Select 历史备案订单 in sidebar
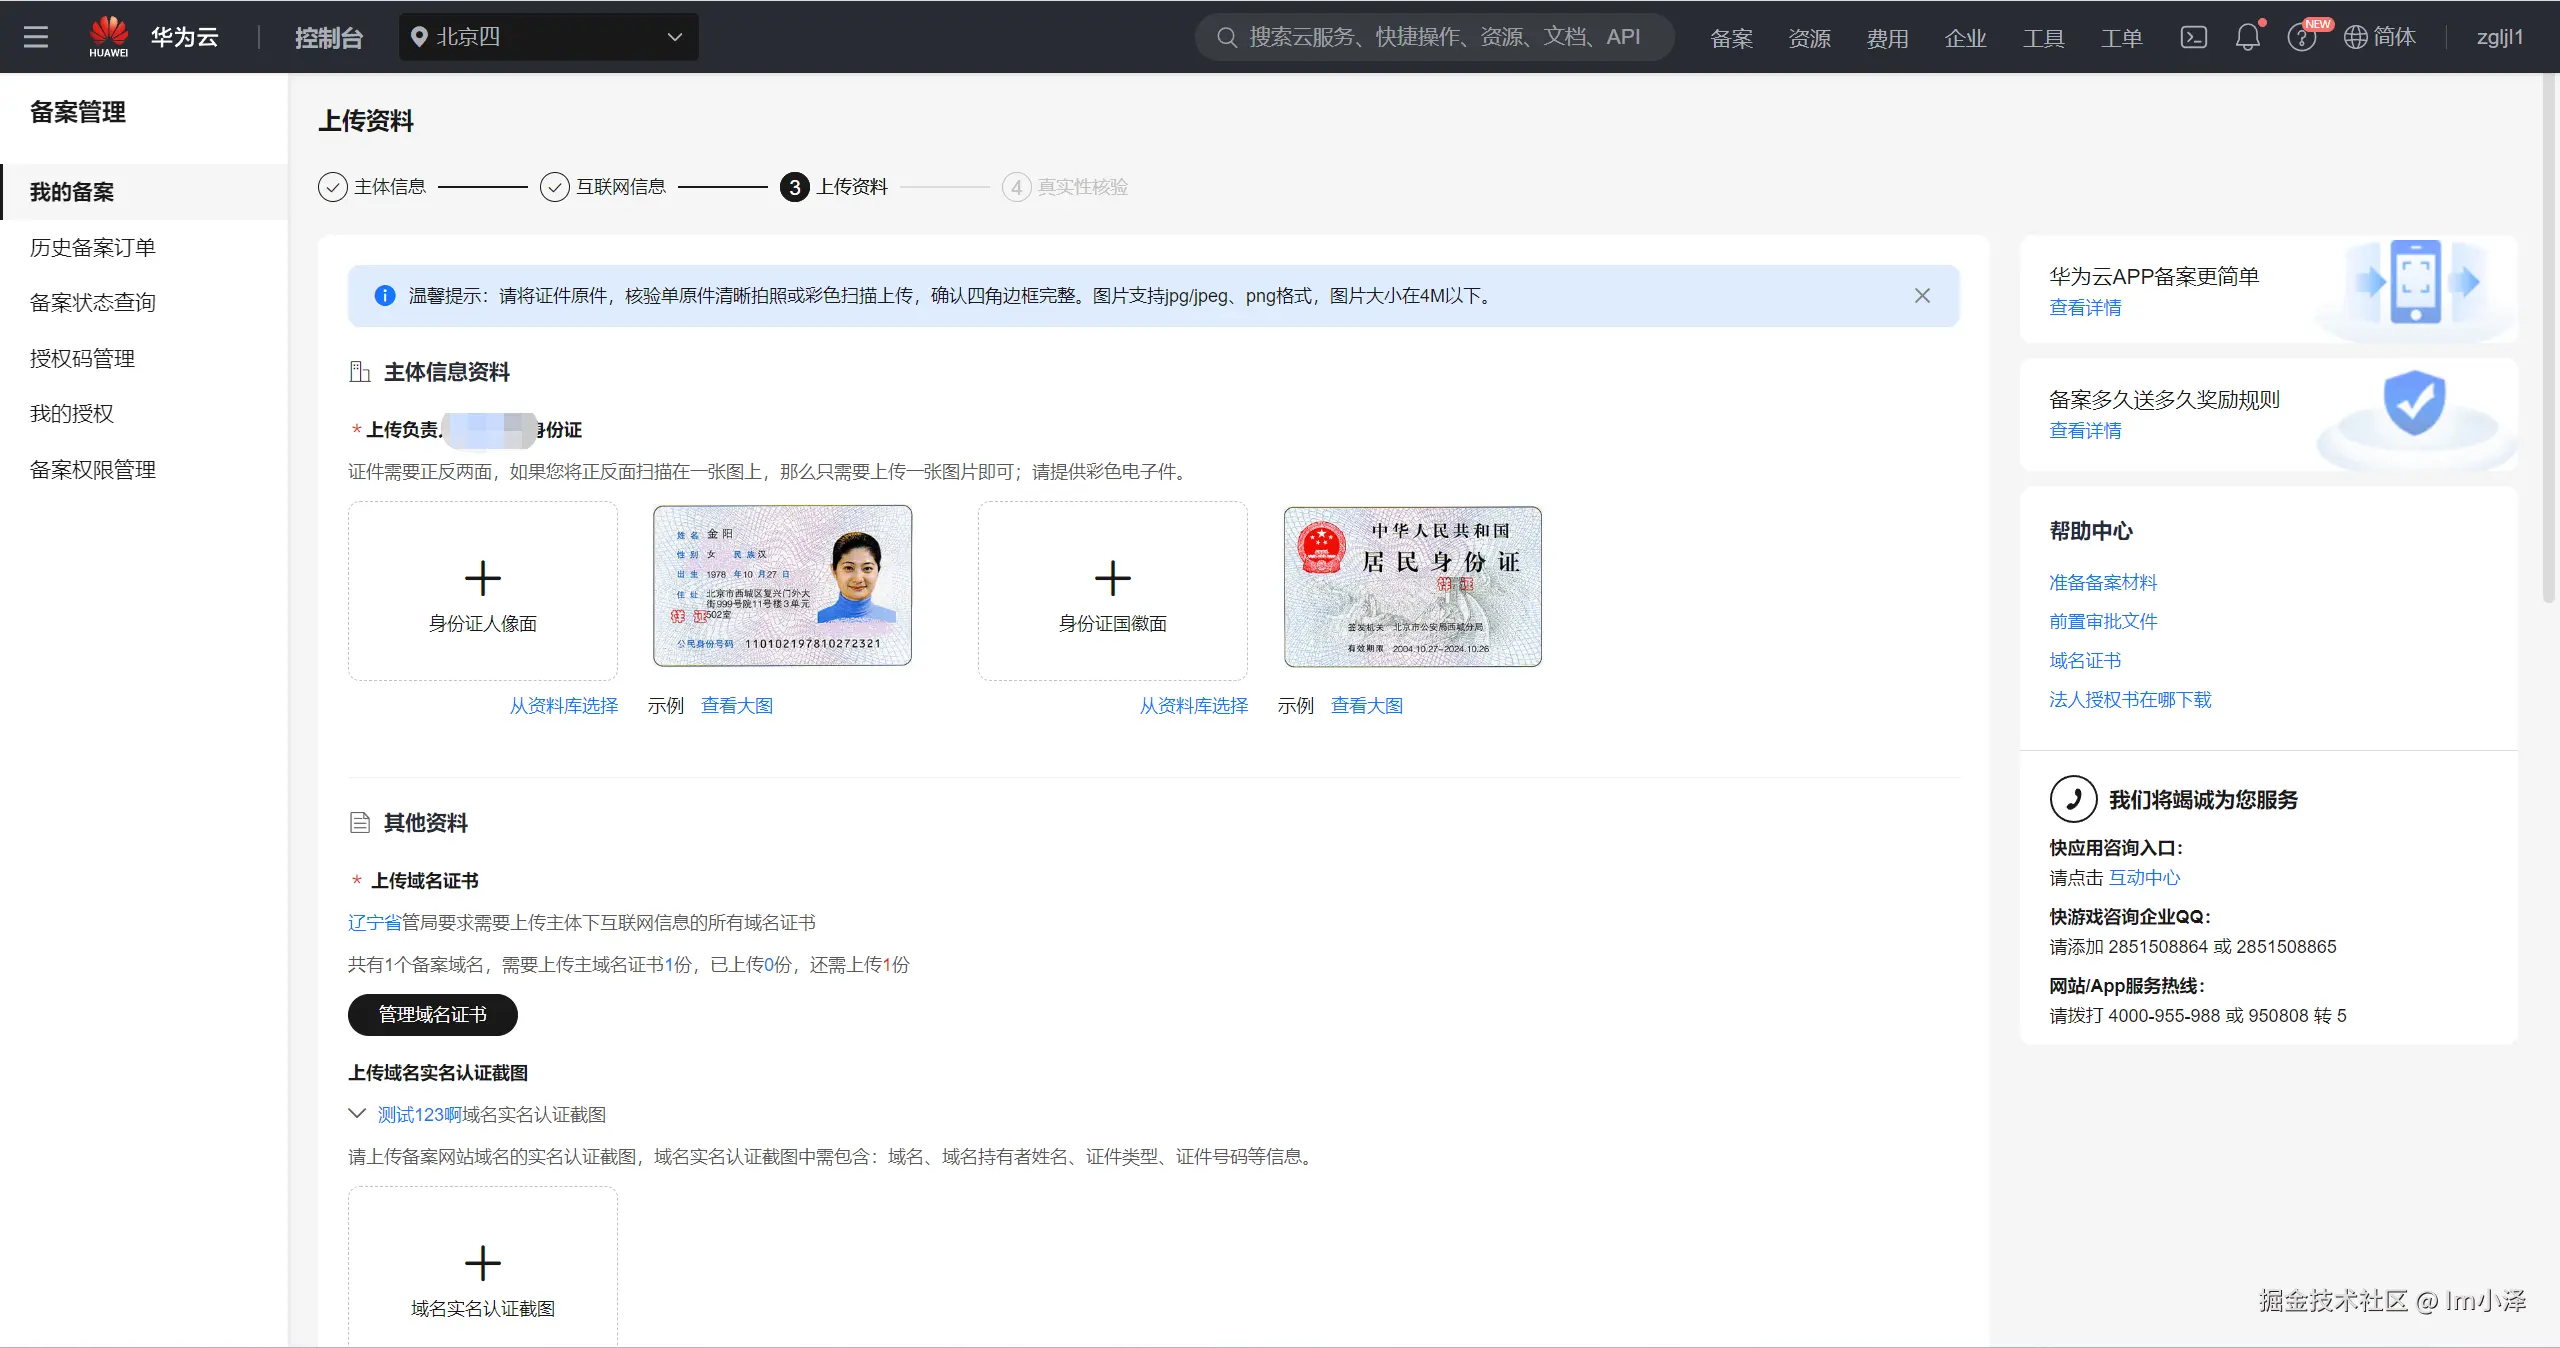Image resolution: width=2560 pixels, height=1348 pixels. (x=93, y=247)
